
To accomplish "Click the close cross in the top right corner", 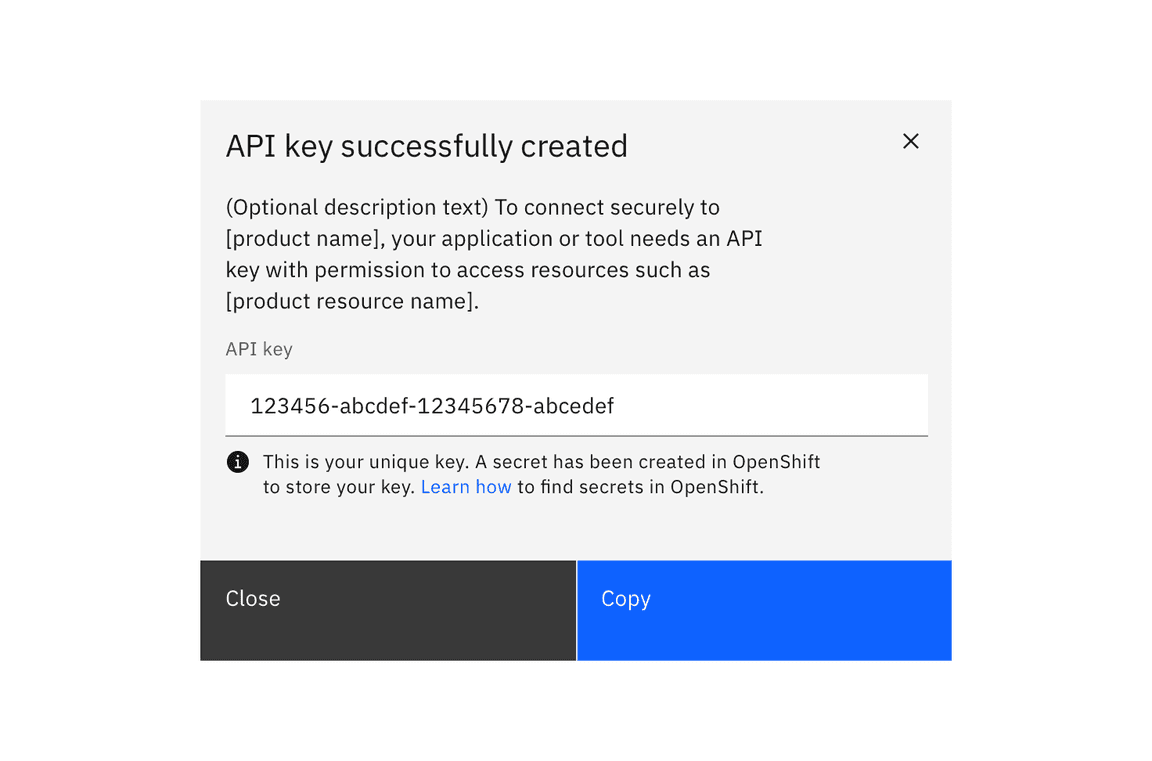I will tap(910, 141).
